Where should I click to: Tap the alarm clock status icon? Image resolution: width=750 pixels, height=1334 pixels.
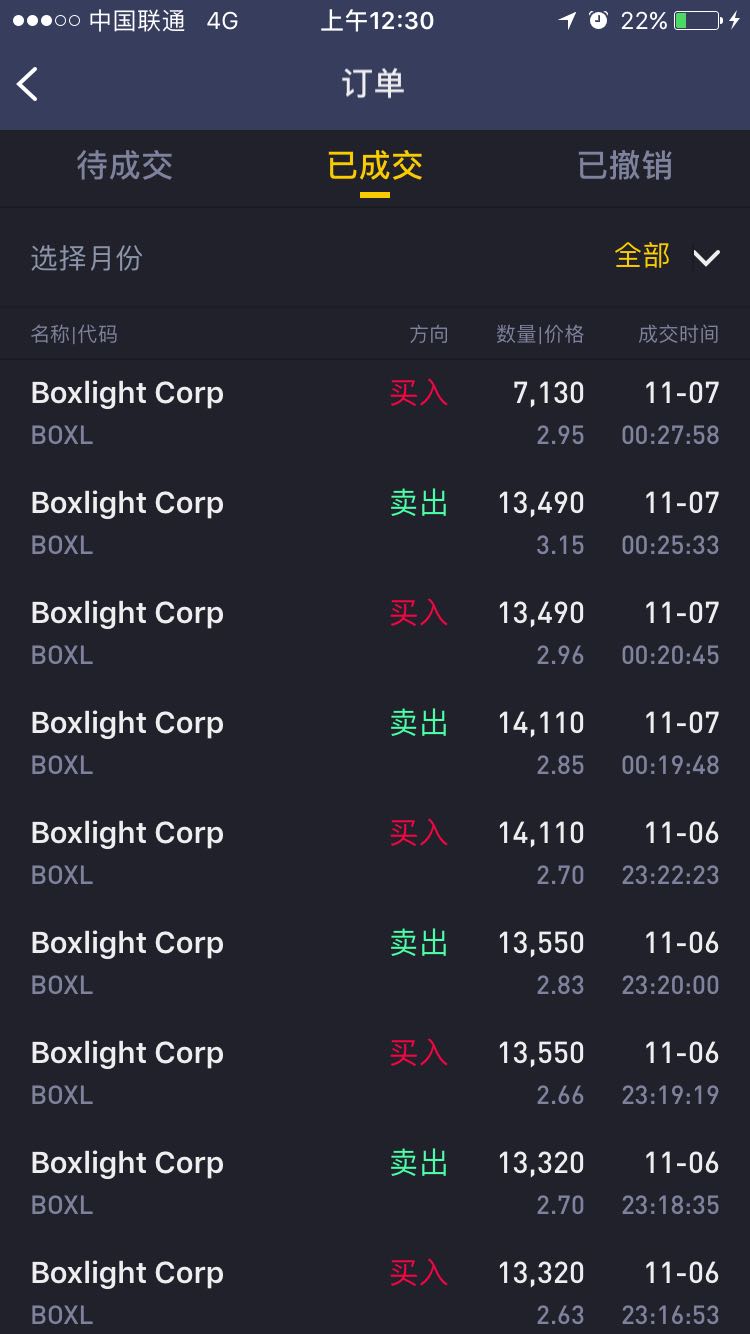598,20
